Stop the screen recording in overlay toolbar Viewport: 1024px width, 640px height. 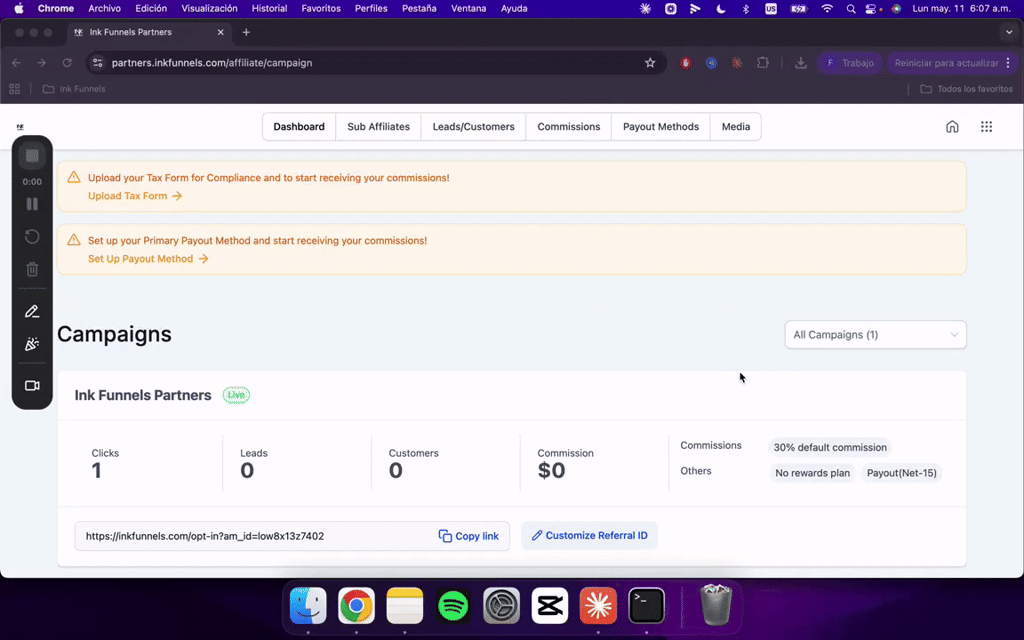pyautogui.click(x=32, y=155)
